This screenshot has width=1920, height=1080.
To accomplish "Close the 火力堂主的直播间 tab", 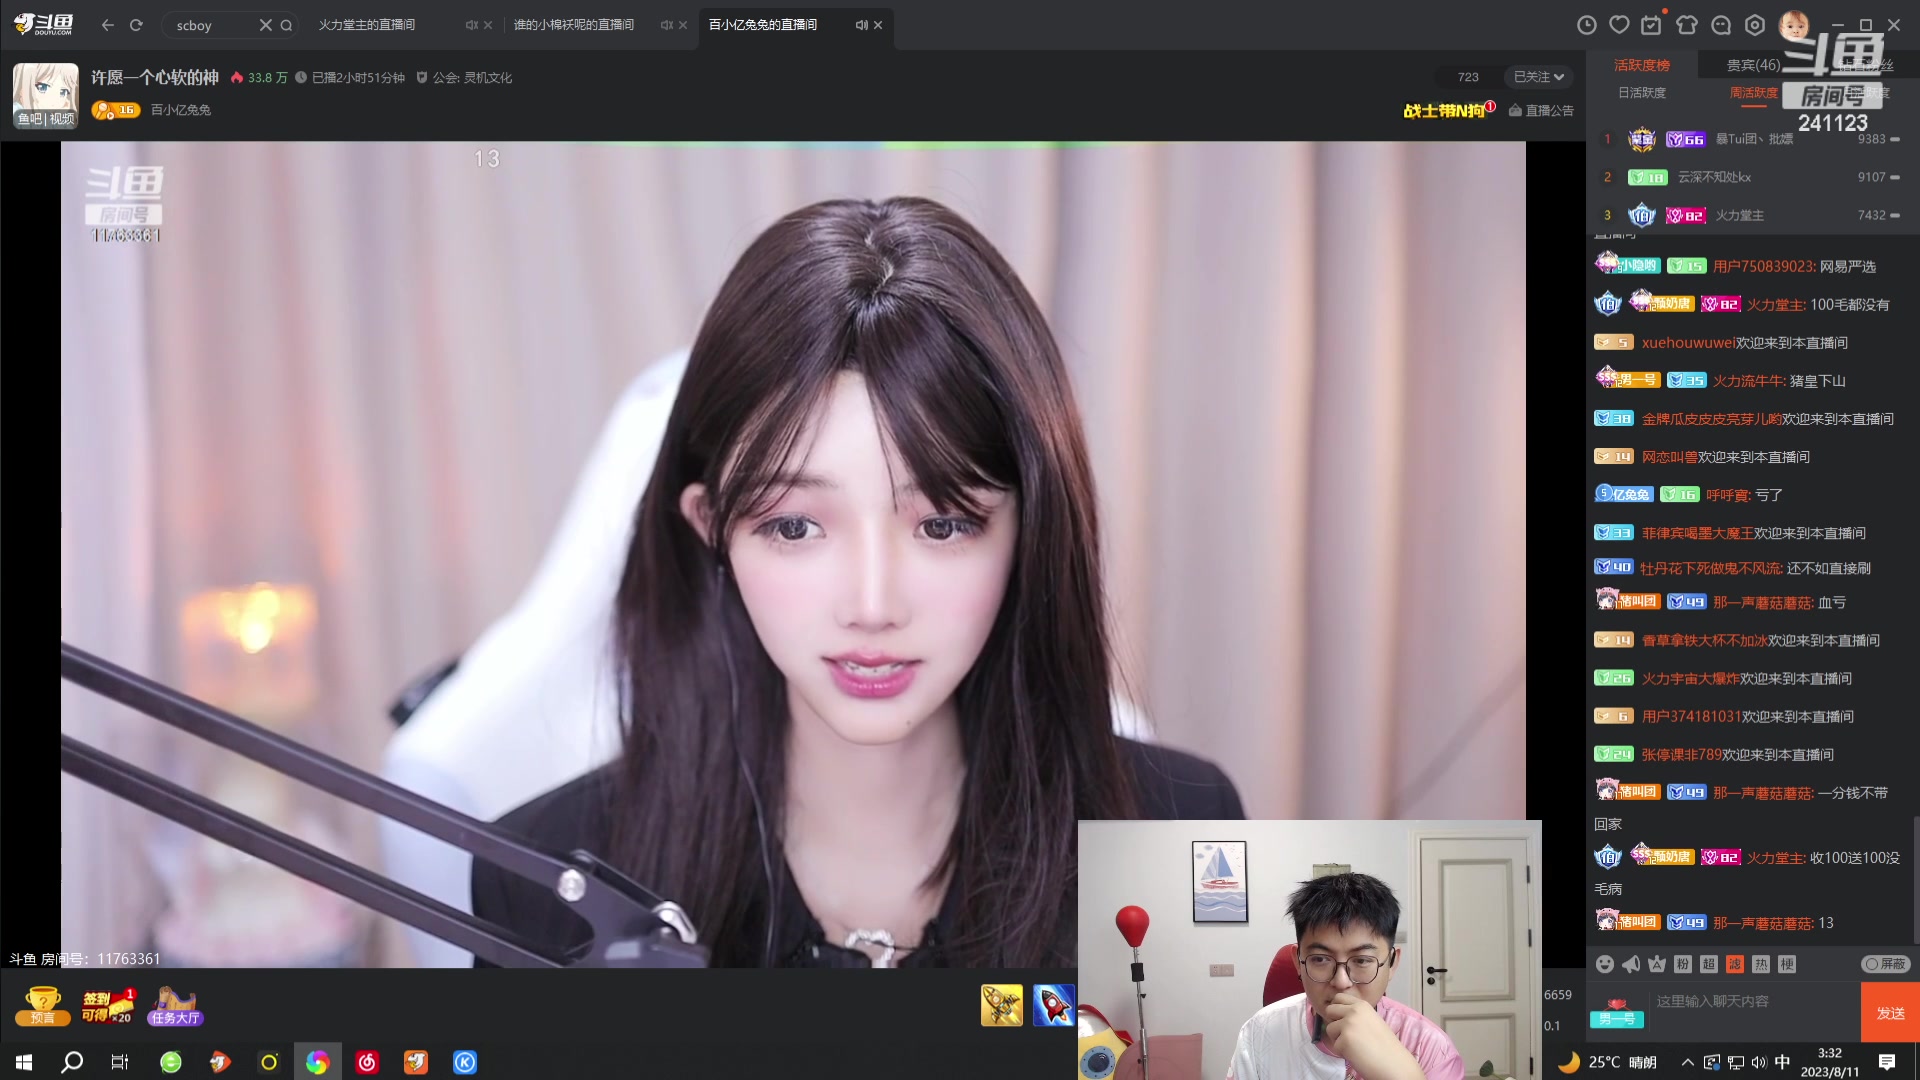I will click(488, 25).
